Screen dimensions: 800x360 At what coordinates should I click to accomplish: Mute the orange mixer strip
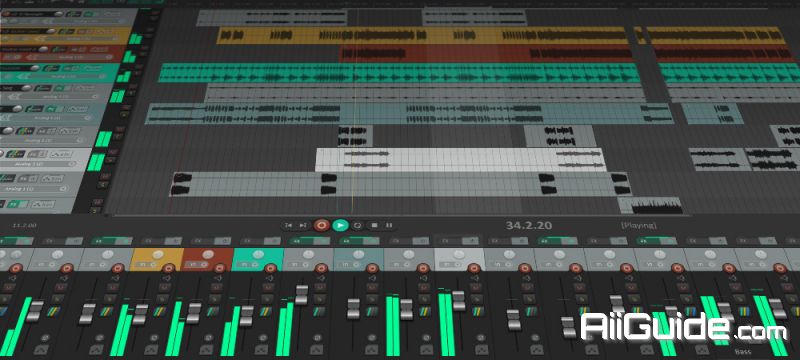pyautogui.click(x=164, y=287)
